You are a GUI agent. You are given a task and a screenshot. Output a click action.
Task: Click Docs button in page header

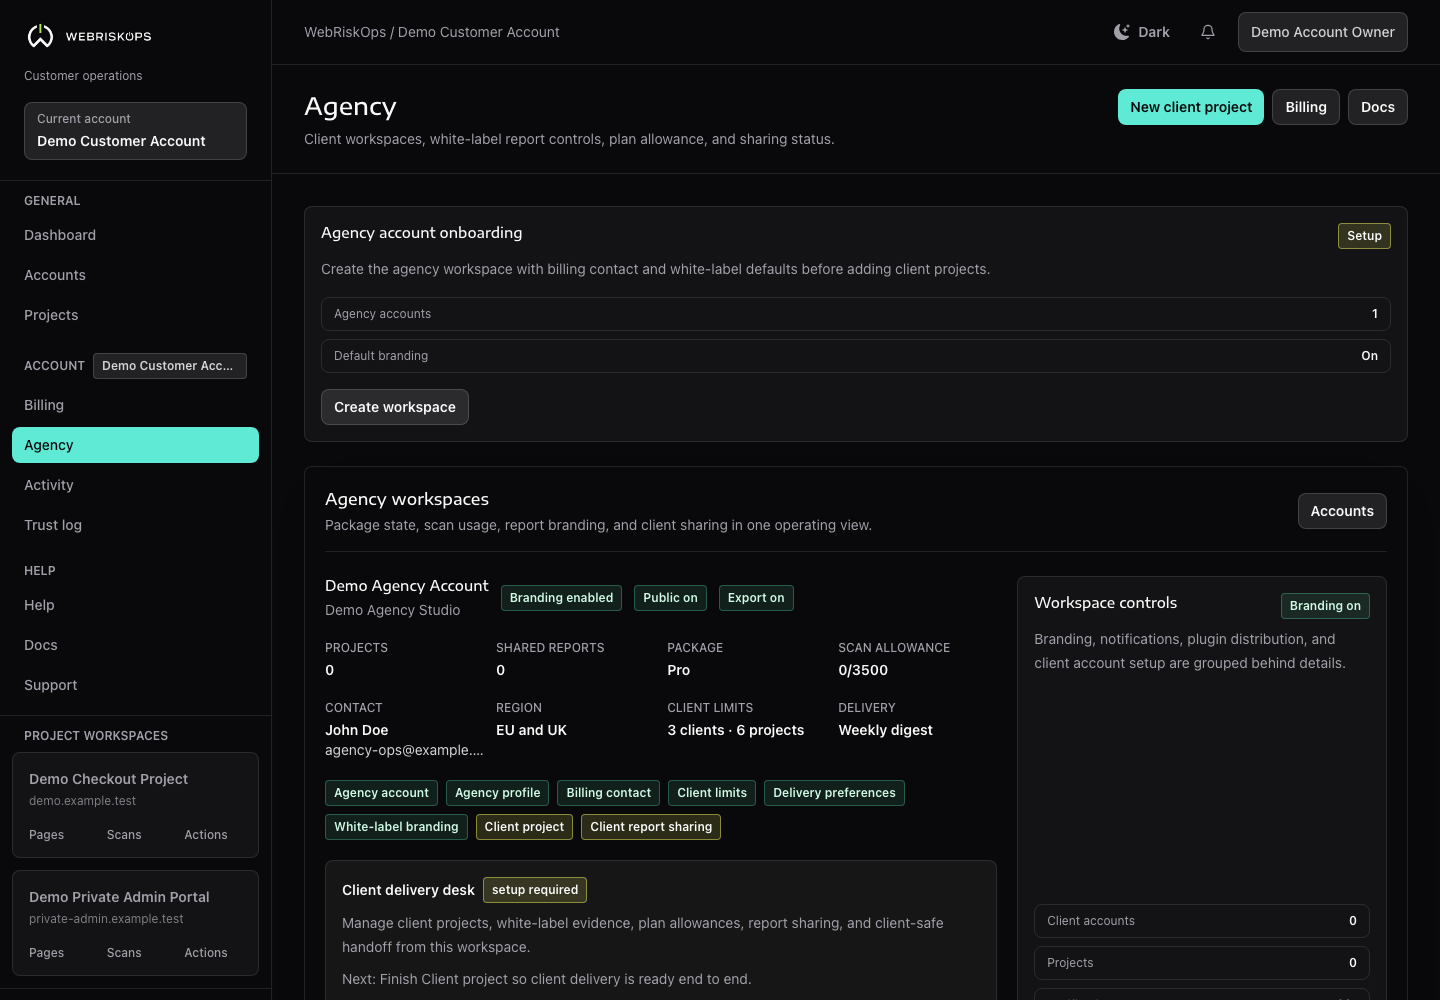point(1378,107)
